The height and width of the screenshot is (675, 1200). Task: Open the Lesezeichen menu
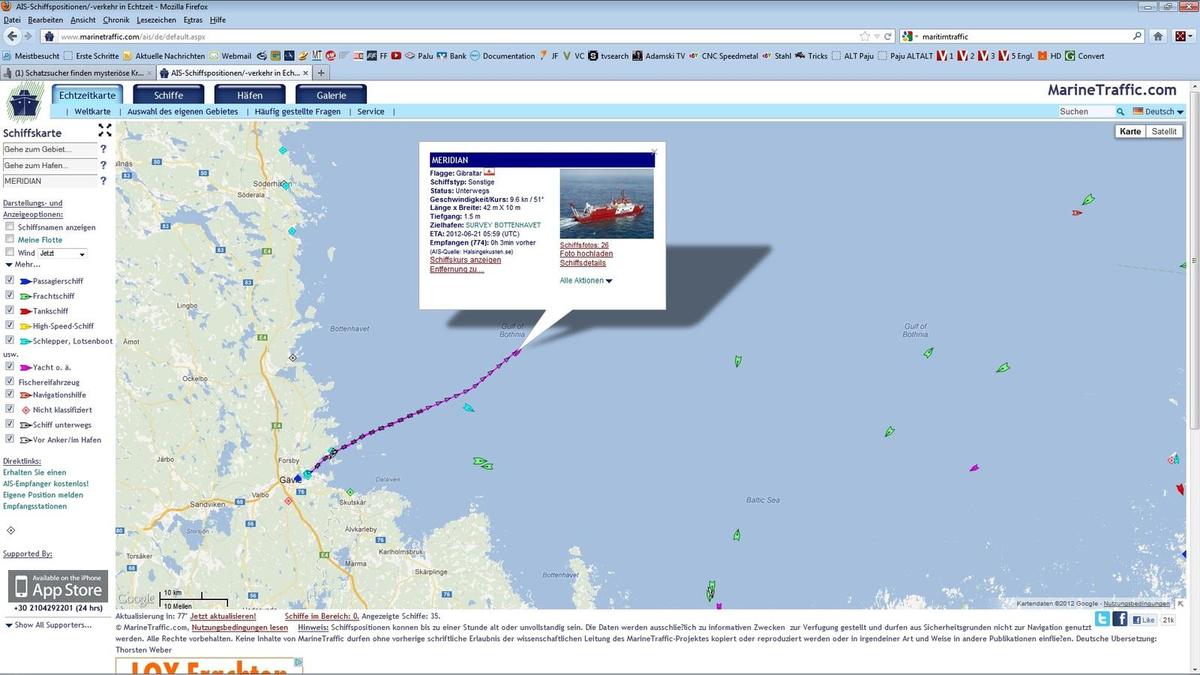155,20
